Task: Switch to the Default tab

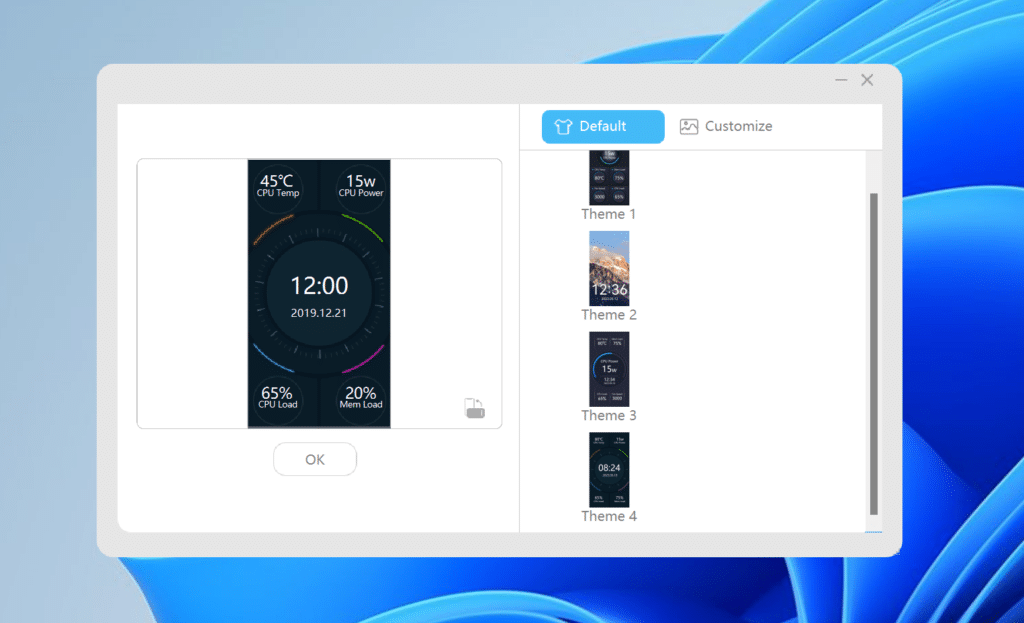Action: click(x=603, y=126)
